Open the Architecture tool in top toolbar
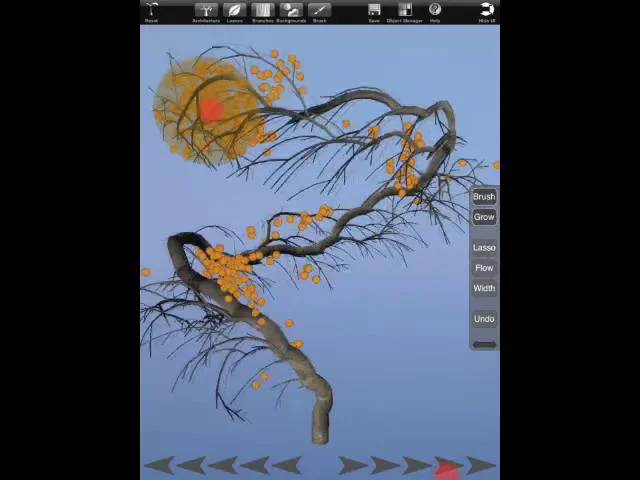This screenshot has height=480, width=640. 206,12
